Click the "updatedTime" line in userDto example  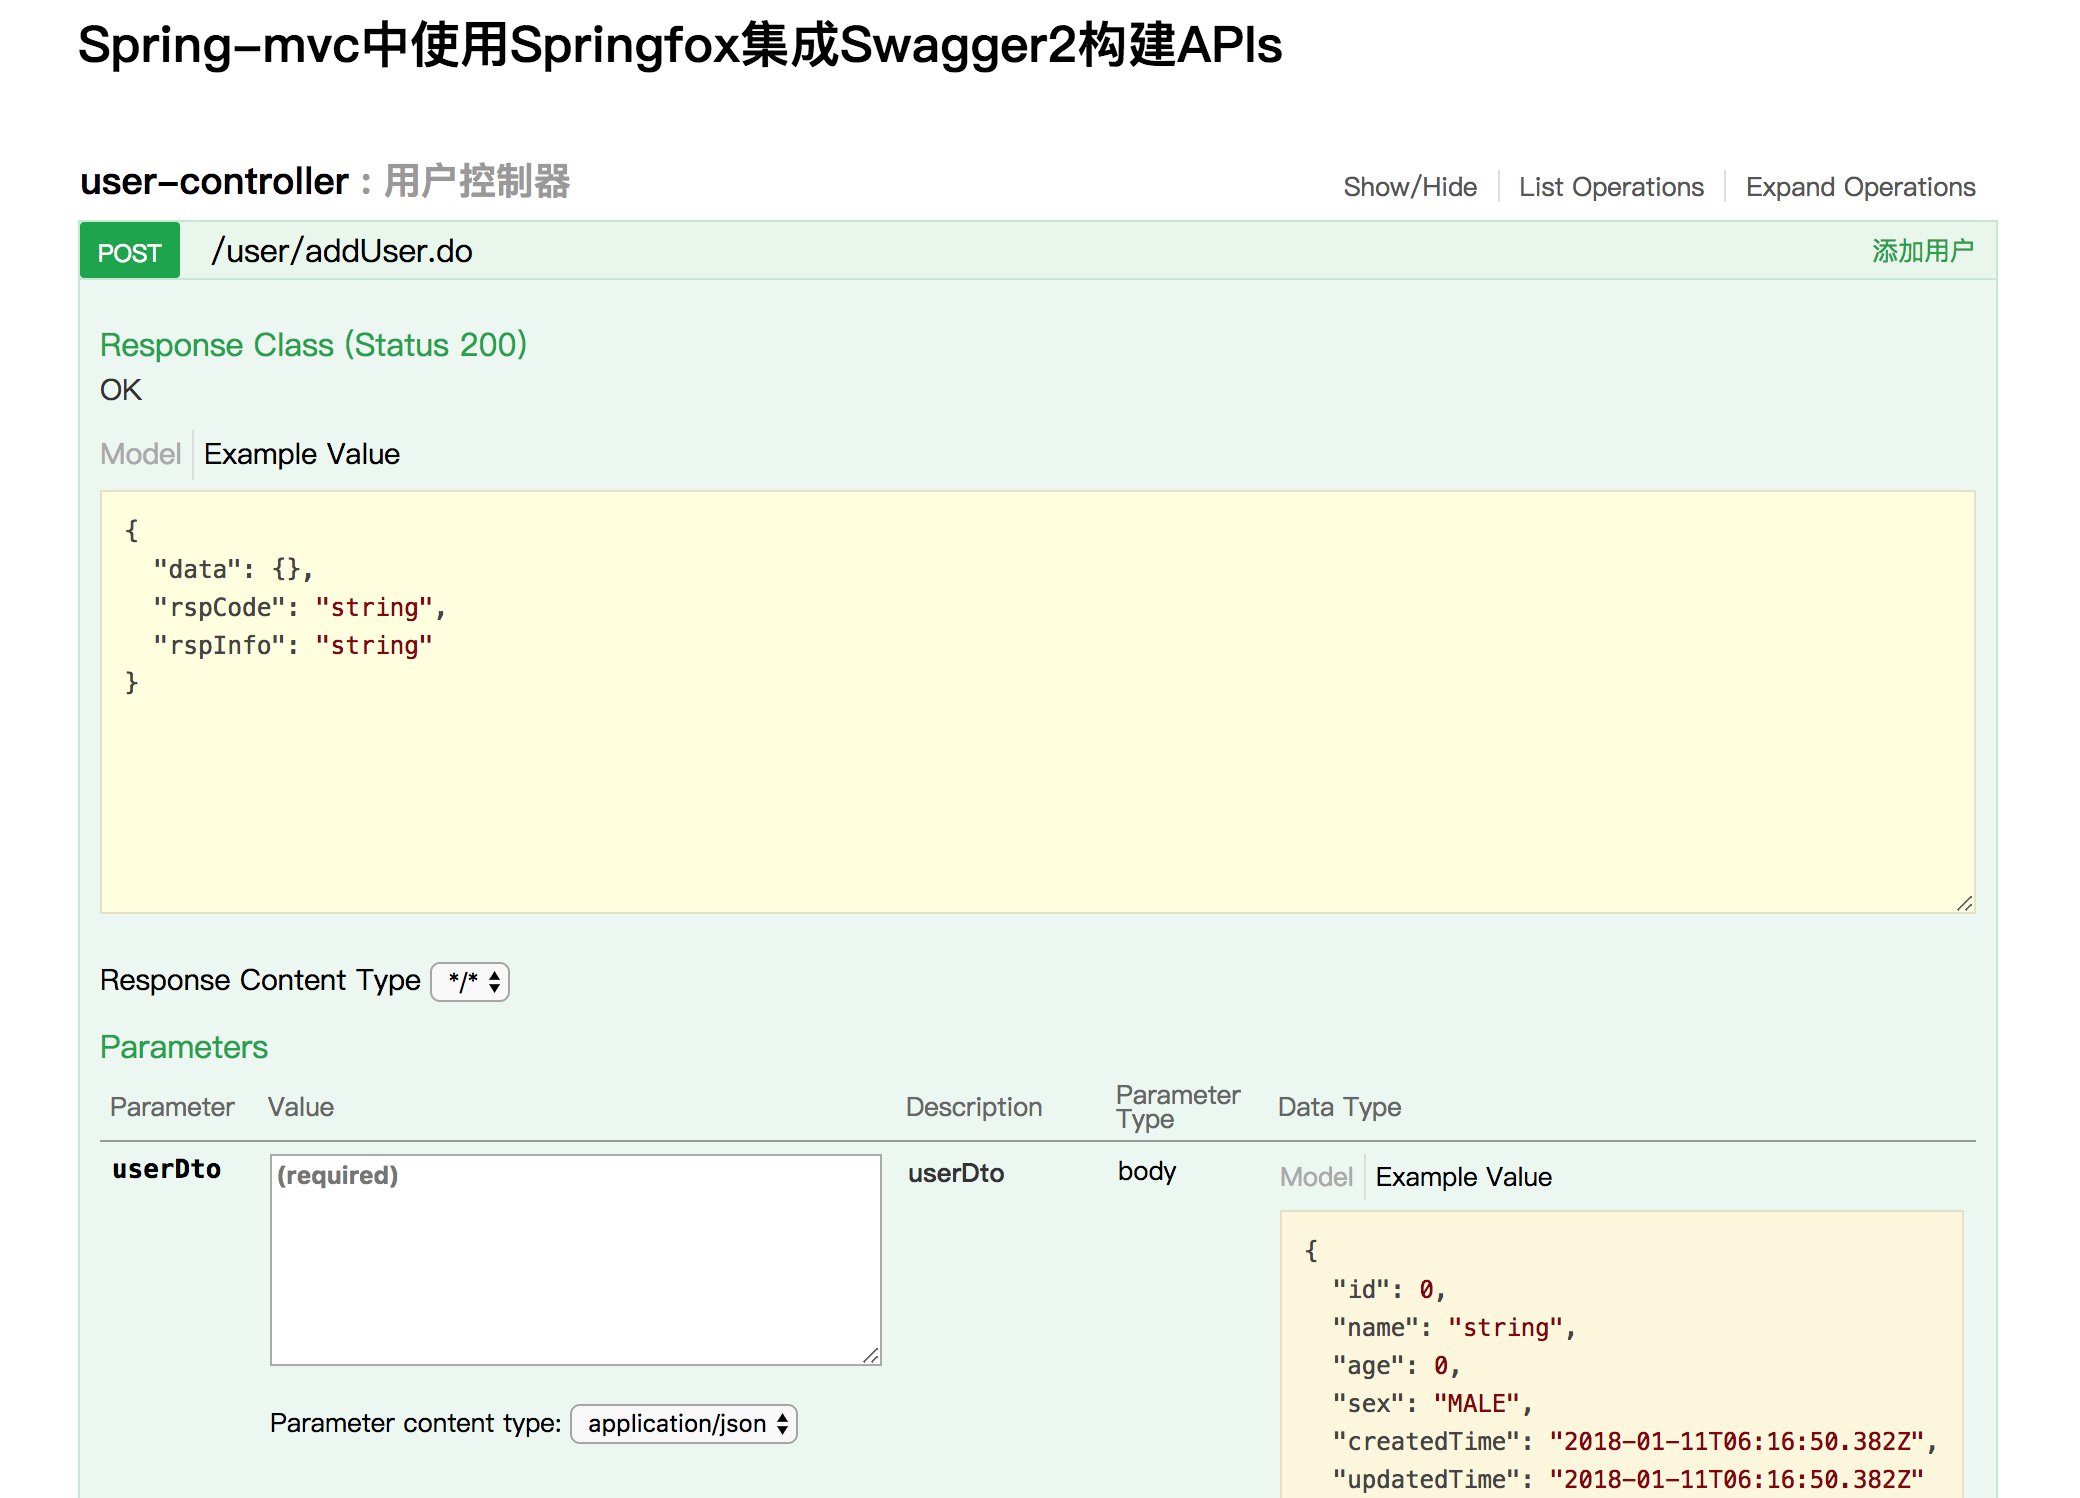point(1628,1479)
